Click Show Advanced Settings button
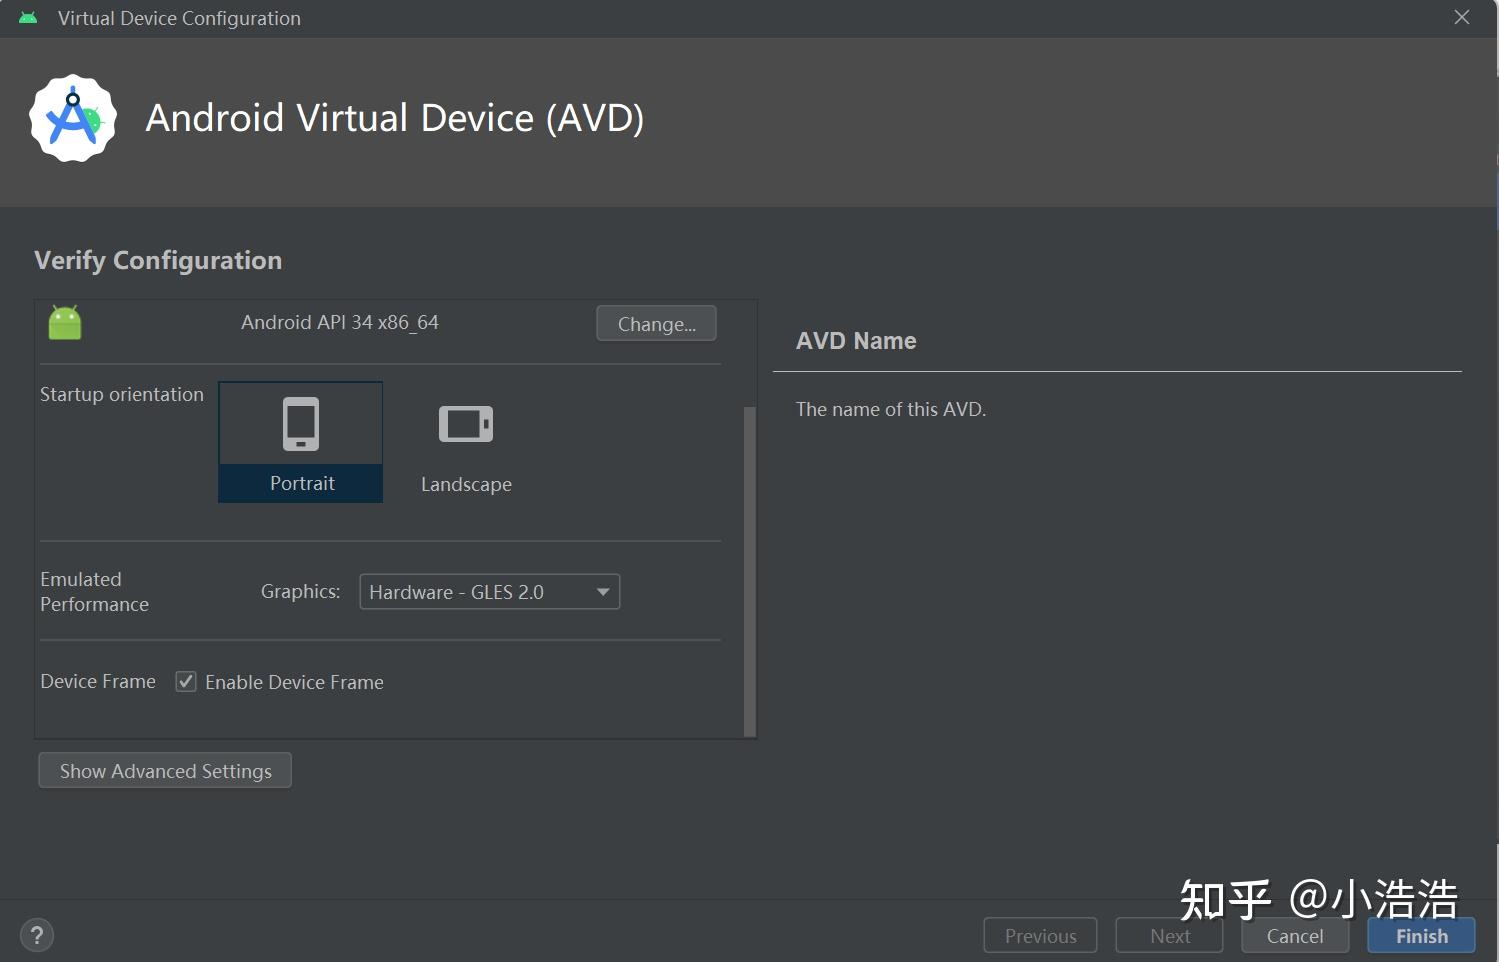Screen dimensions: 1499x962 [165, 771]
